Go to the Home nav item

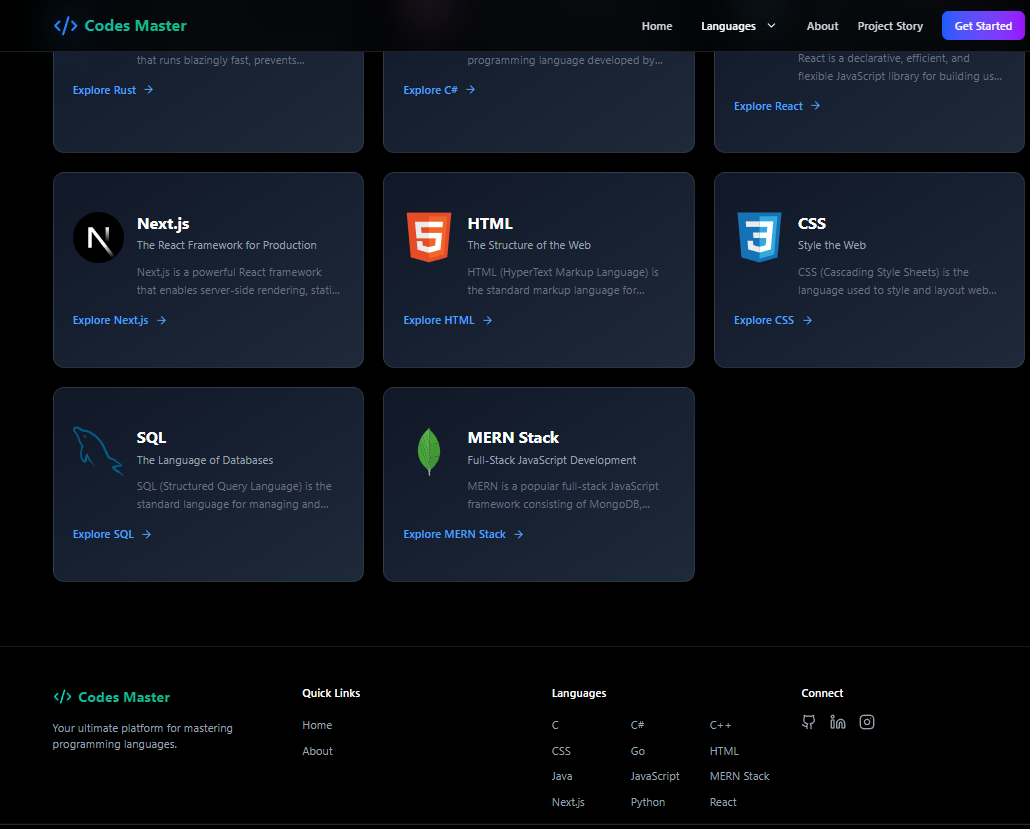click(x=657, y=26)
